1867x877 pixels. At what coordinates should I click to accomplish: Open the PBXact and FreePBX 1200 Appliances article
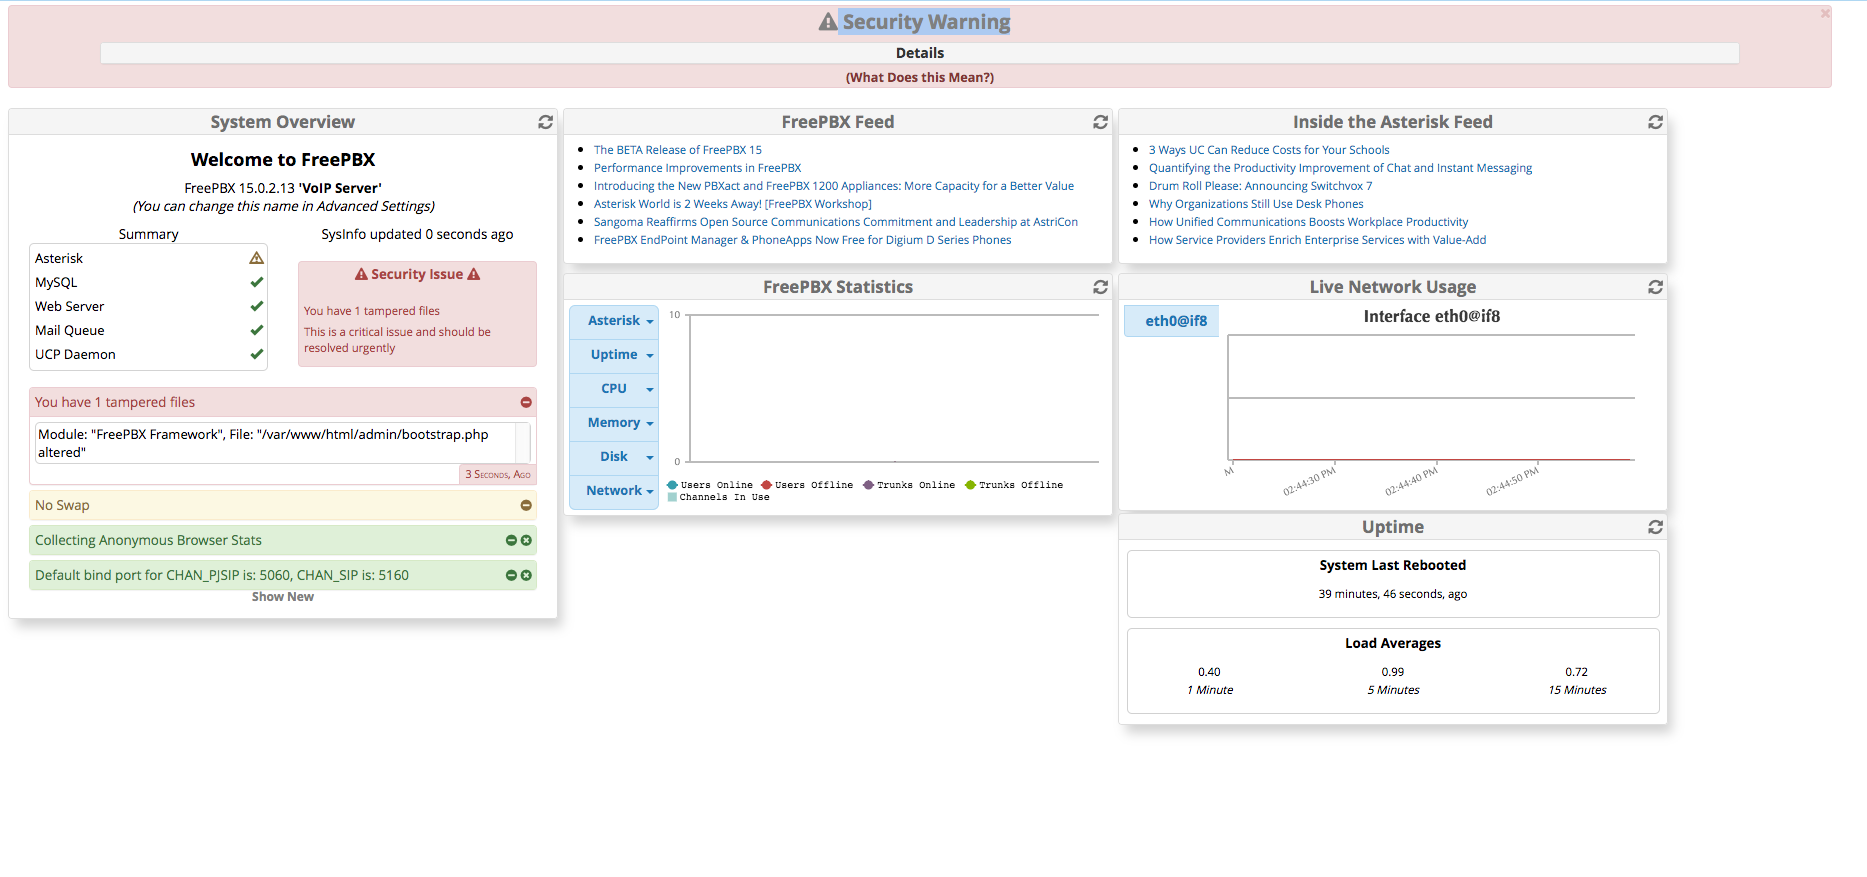pos(833,186)
